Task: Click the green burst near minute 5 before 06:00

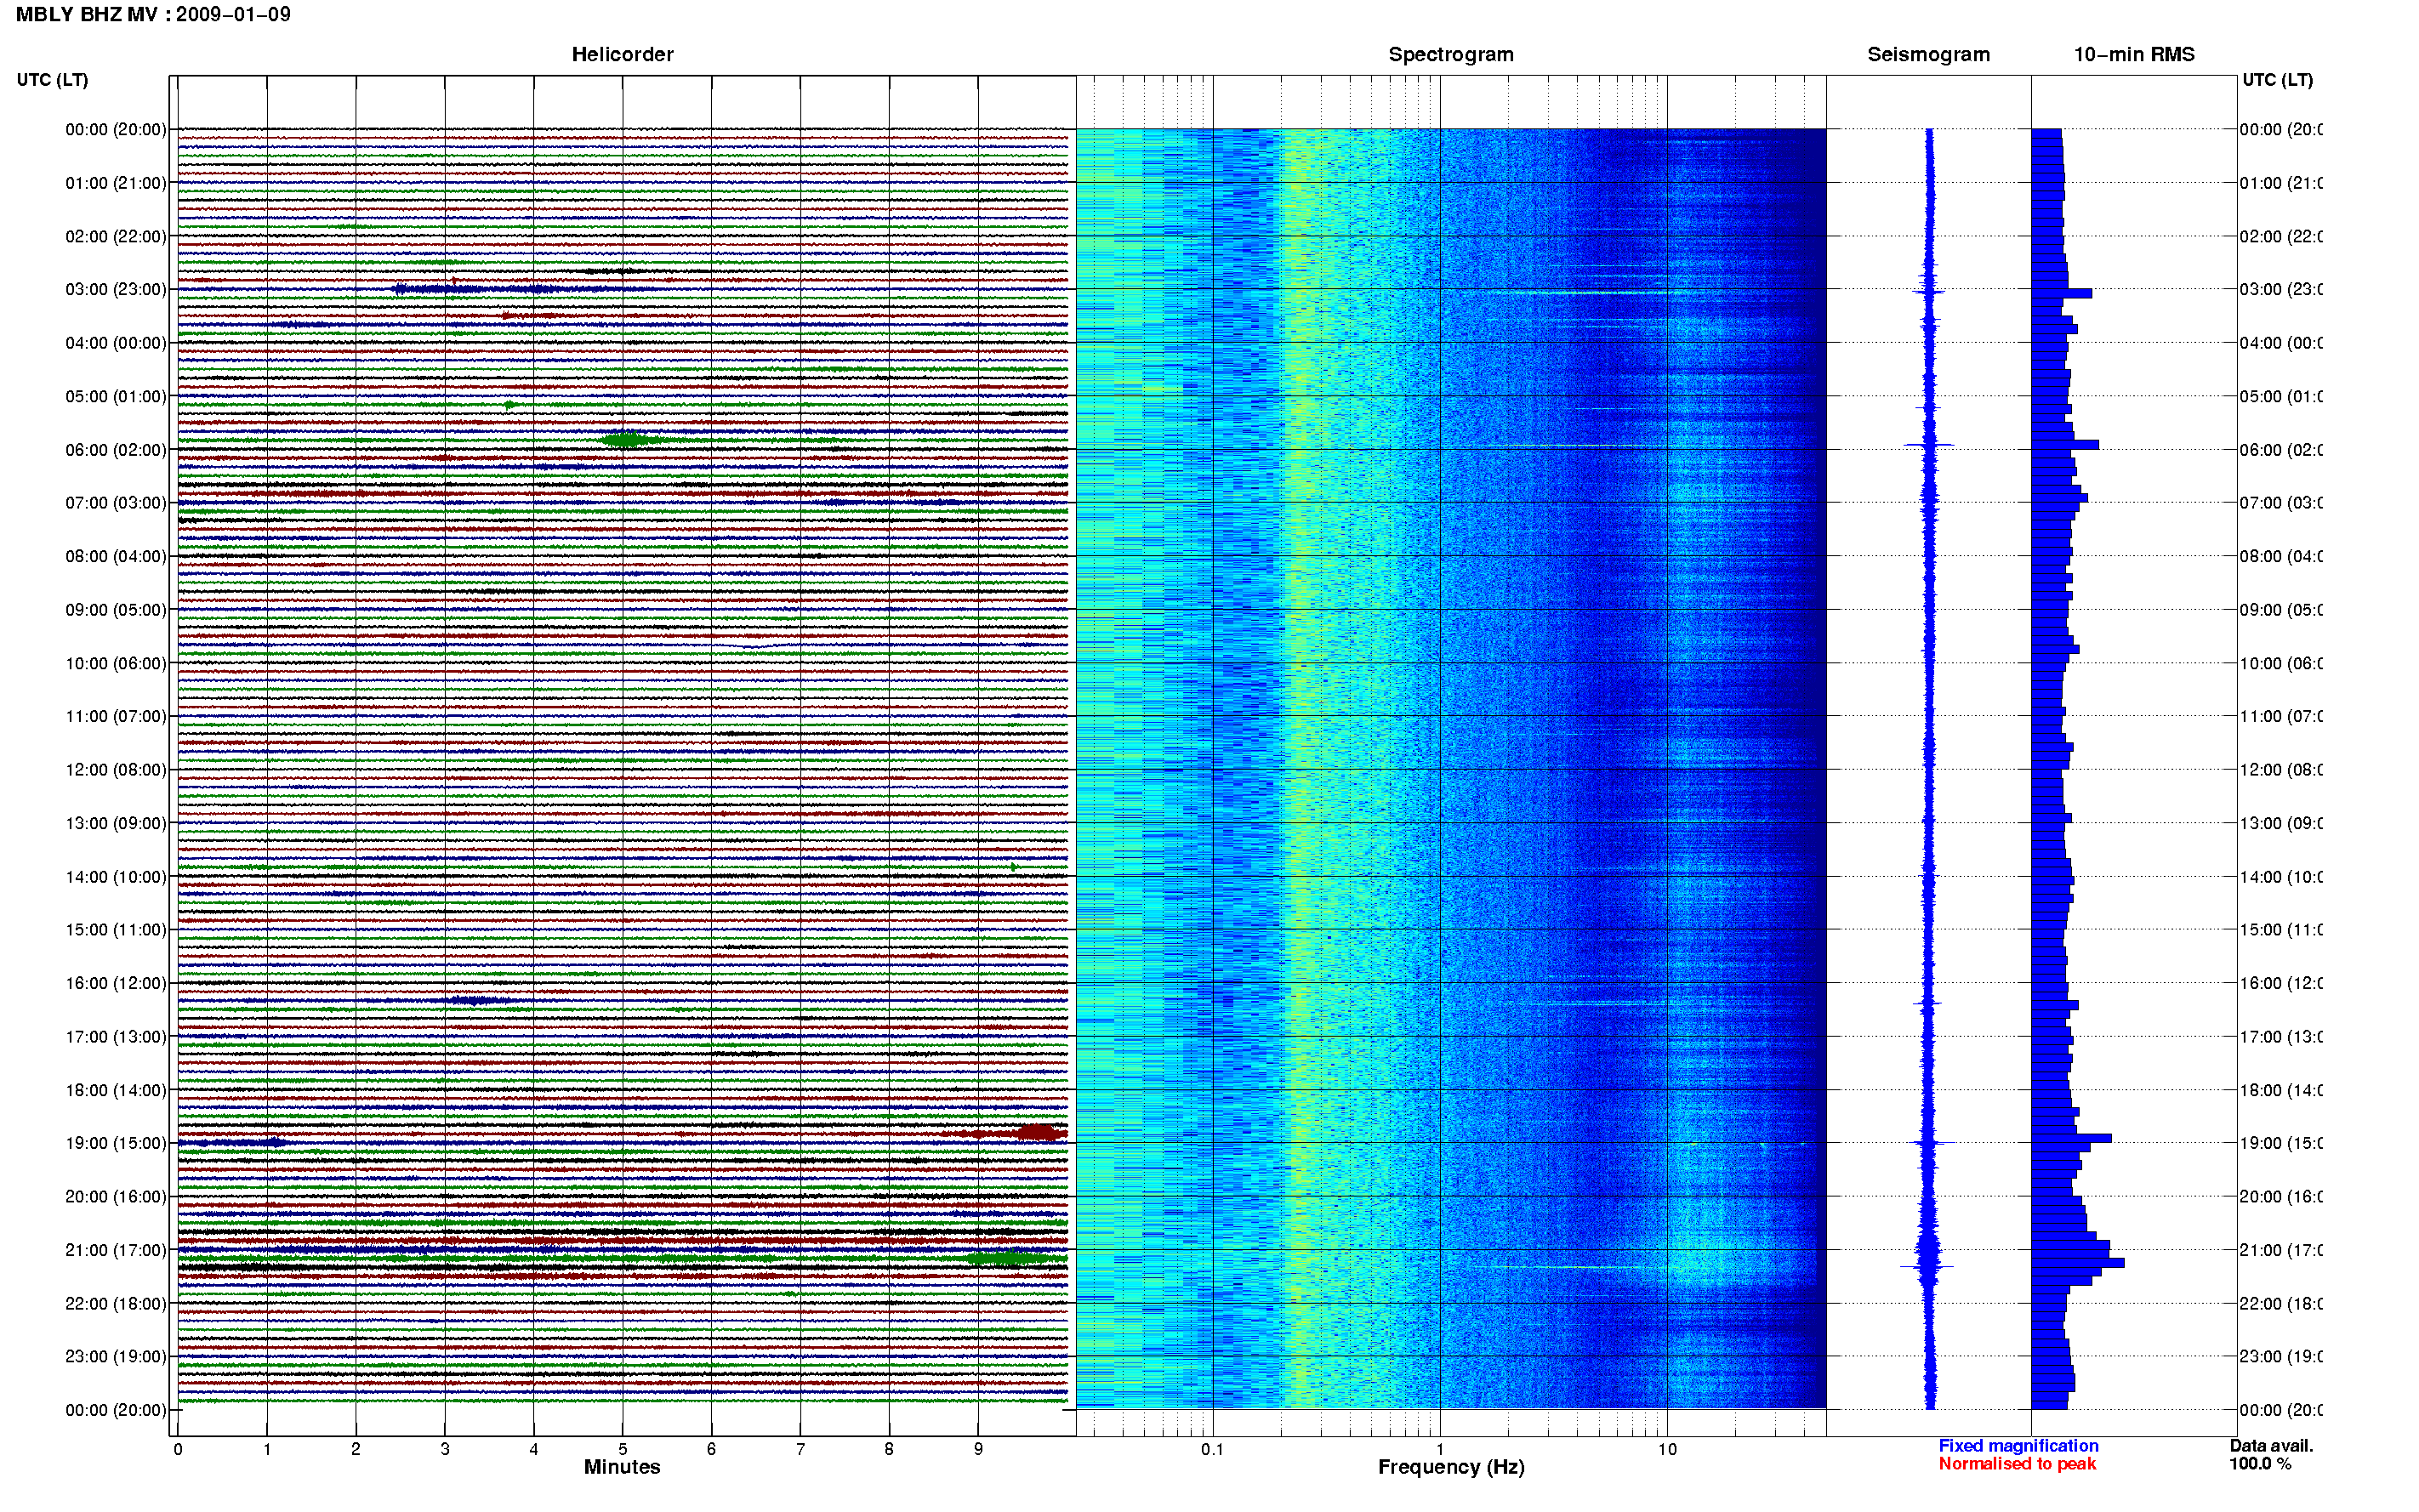Action: click(627, 440)
